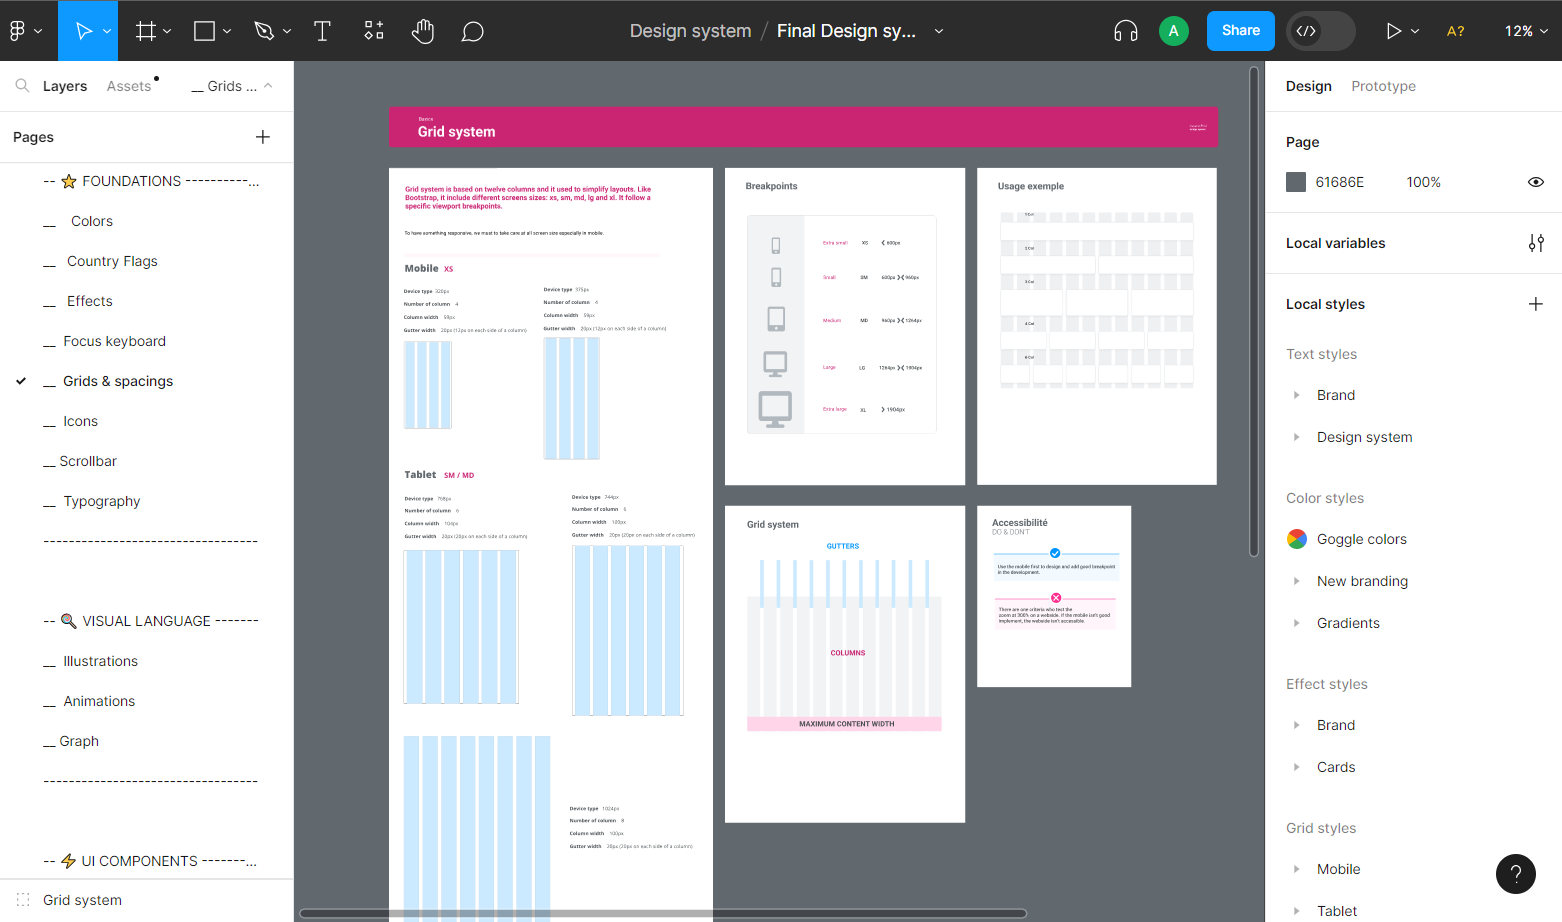Open the Goggle colors style
The image size is (1562, 922).
click(1362, 539)
